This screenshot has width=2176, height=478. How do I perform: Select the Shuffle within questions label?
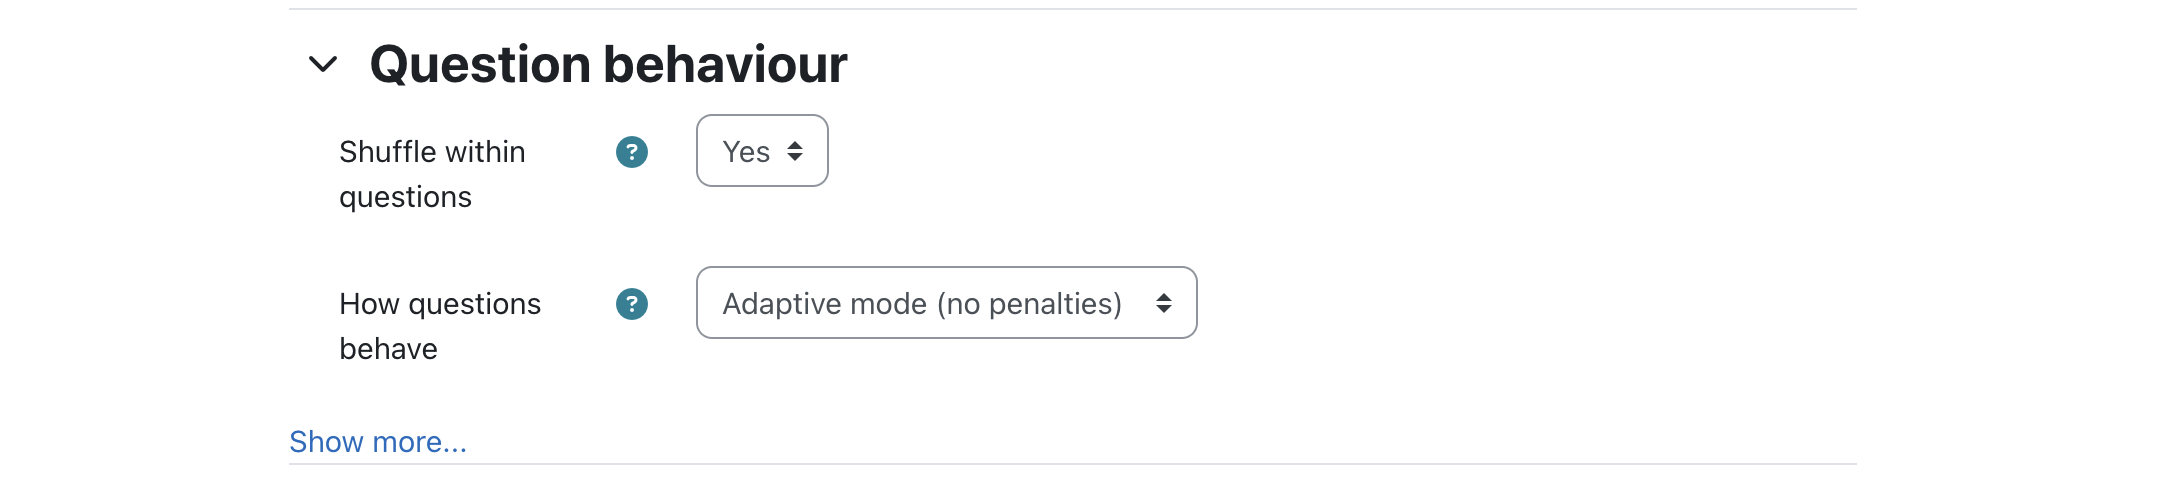(432, 174)
